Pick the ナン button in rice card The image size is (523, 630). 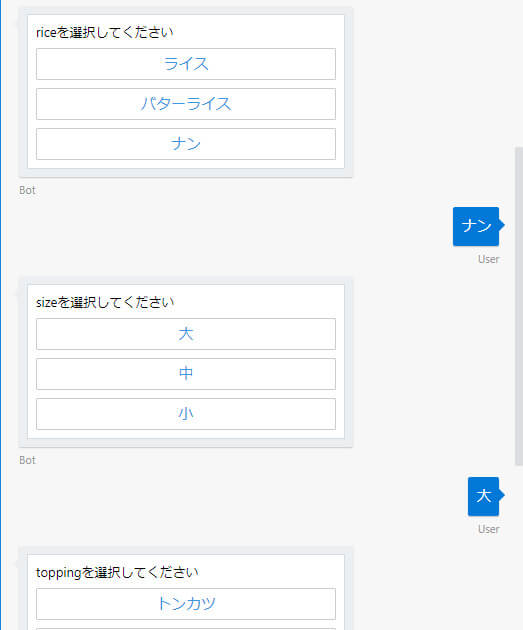186,144
